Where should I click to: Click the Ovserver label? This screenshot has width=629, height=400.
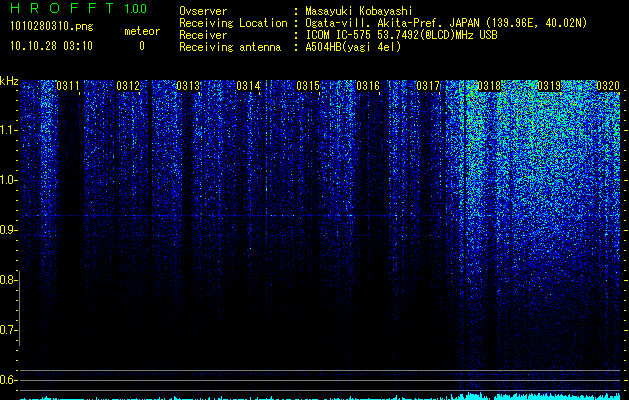click(x=203, y=11)
